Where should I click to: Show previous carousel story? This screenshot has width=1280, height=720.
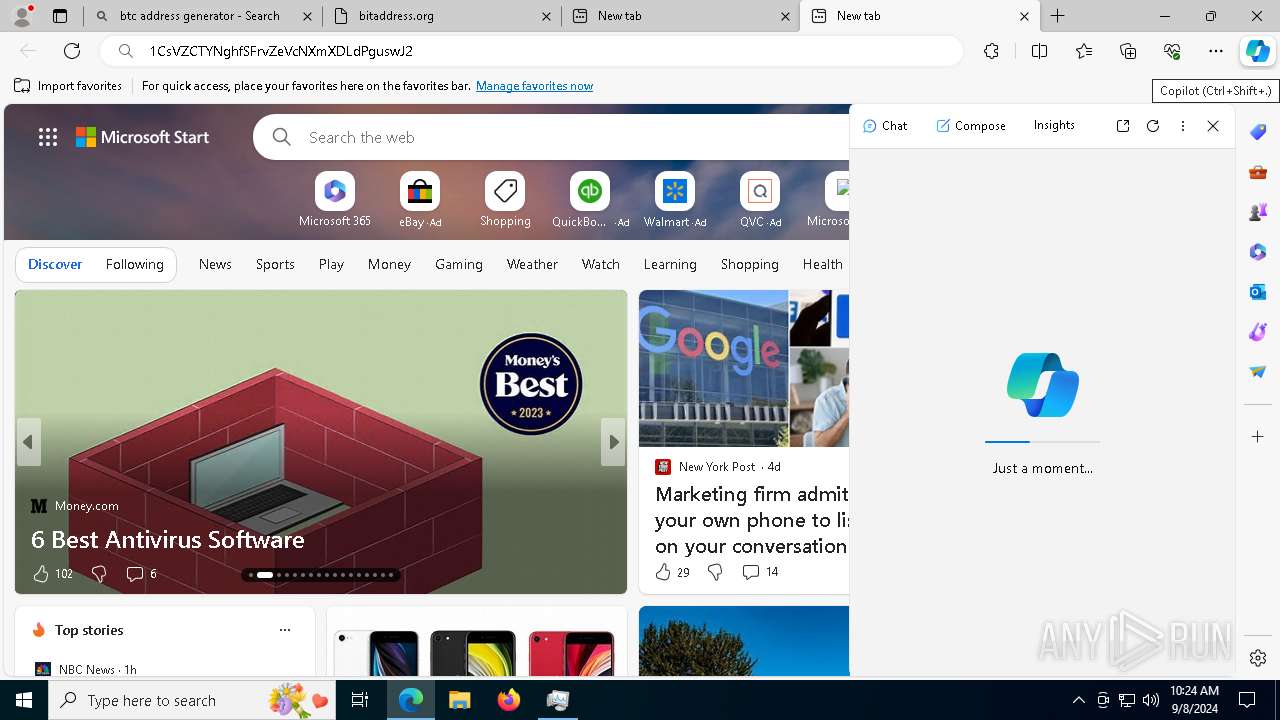(x=28, y=442)
